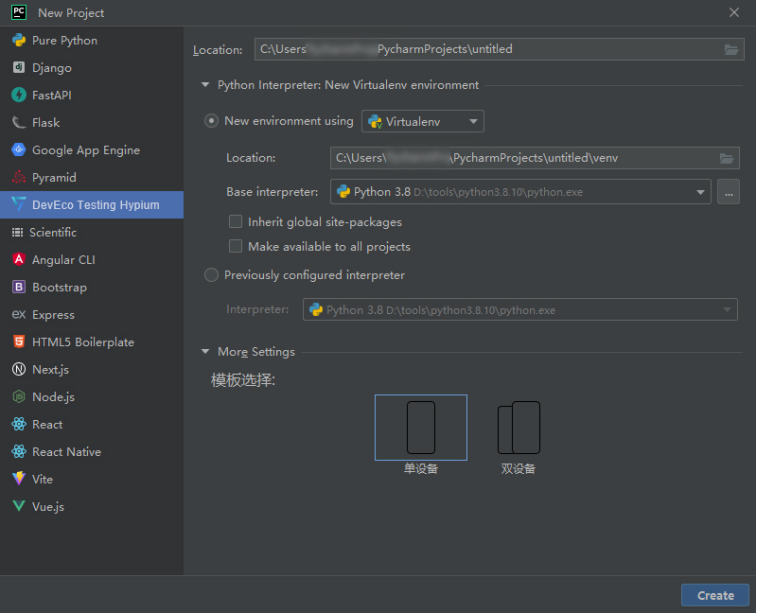Choose the Angular CLI icon

coord(18,260)
